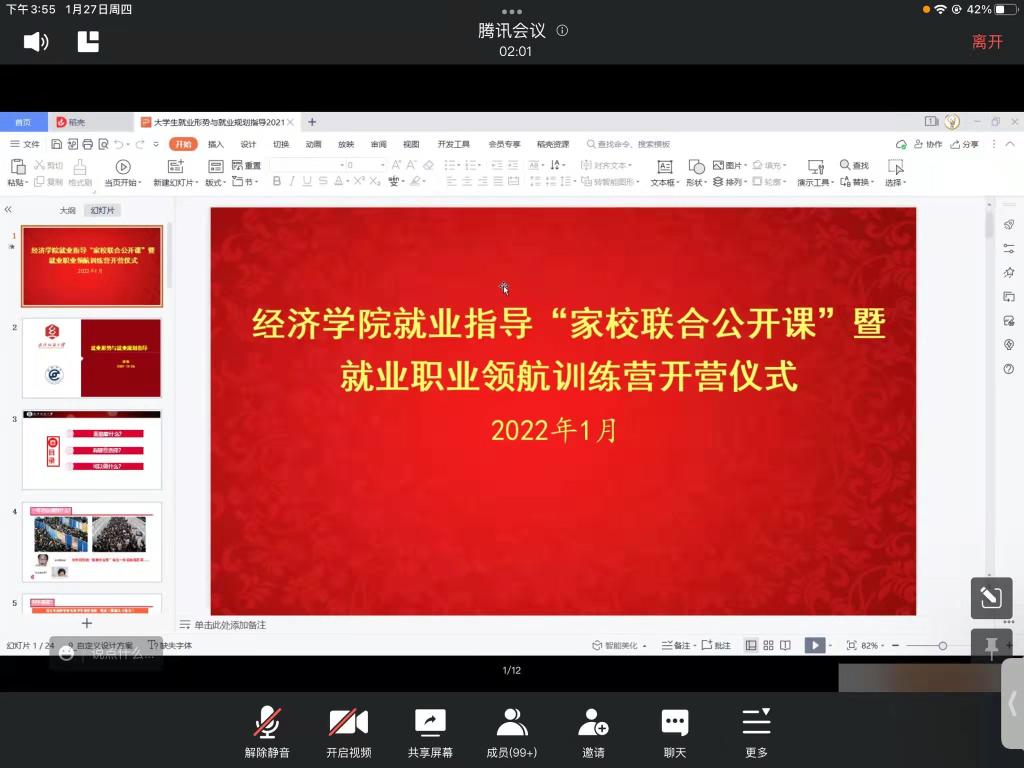
Task: Start slideshow from 当页开始 play icon
Action: (123, 167)
